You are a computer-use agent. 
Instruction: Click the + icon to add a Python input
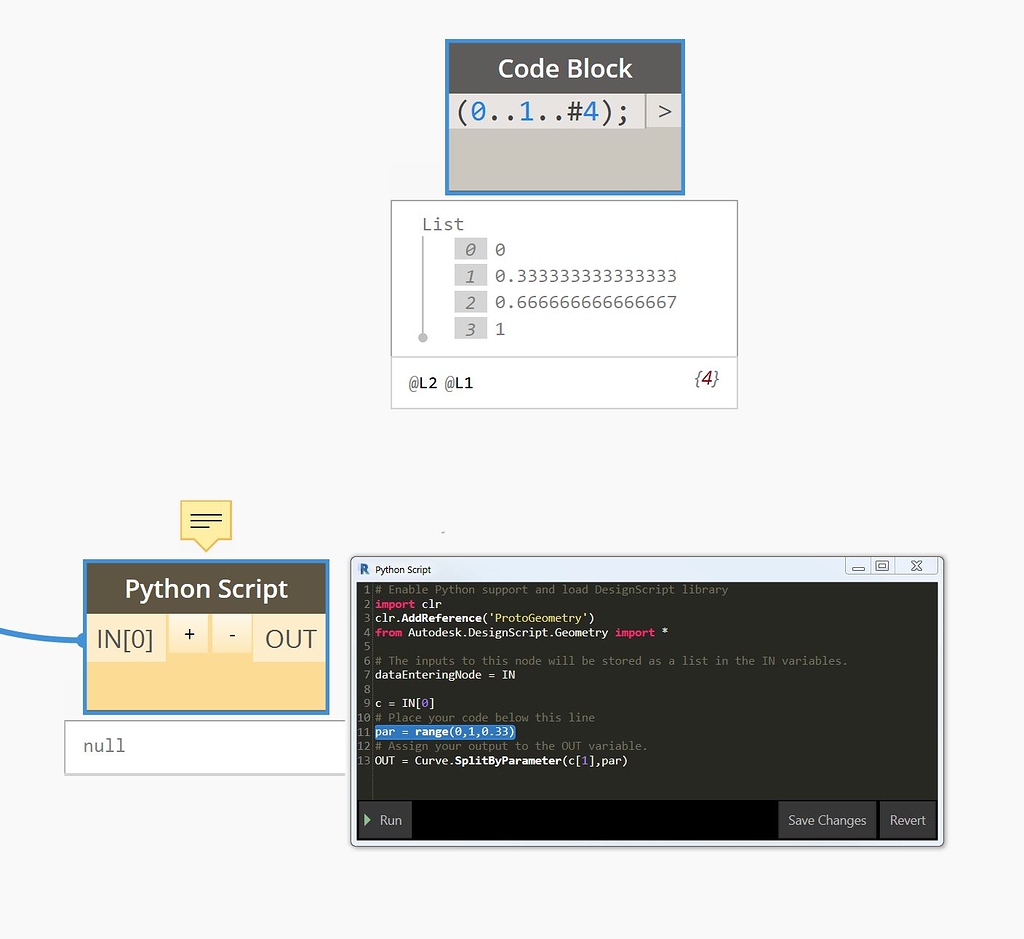coord(188,634)
